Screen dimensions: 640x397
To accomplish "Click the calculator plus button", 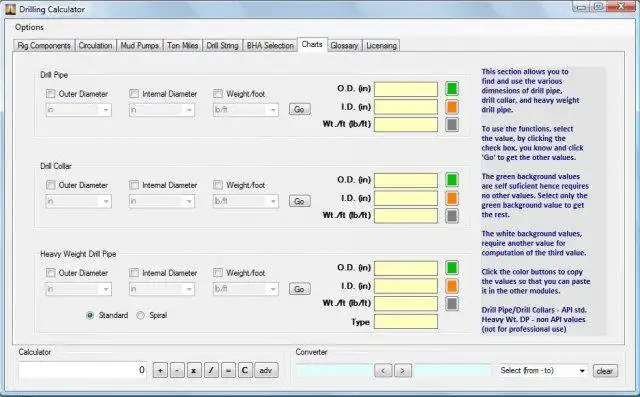I will point(160,370).
